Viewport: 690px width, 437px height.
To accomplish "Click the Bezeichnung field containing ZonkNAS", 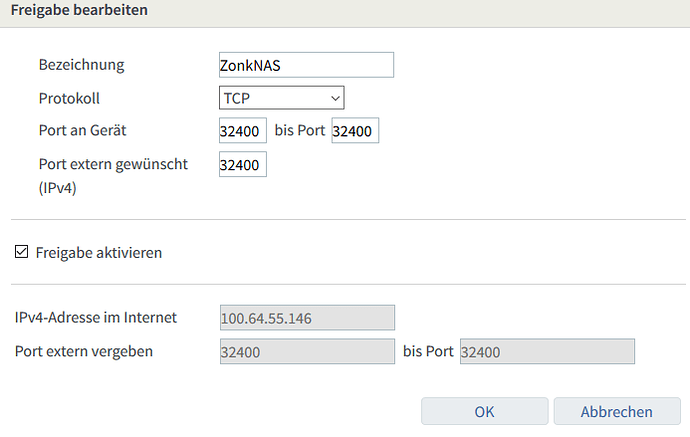I will (x=306, y=65).
